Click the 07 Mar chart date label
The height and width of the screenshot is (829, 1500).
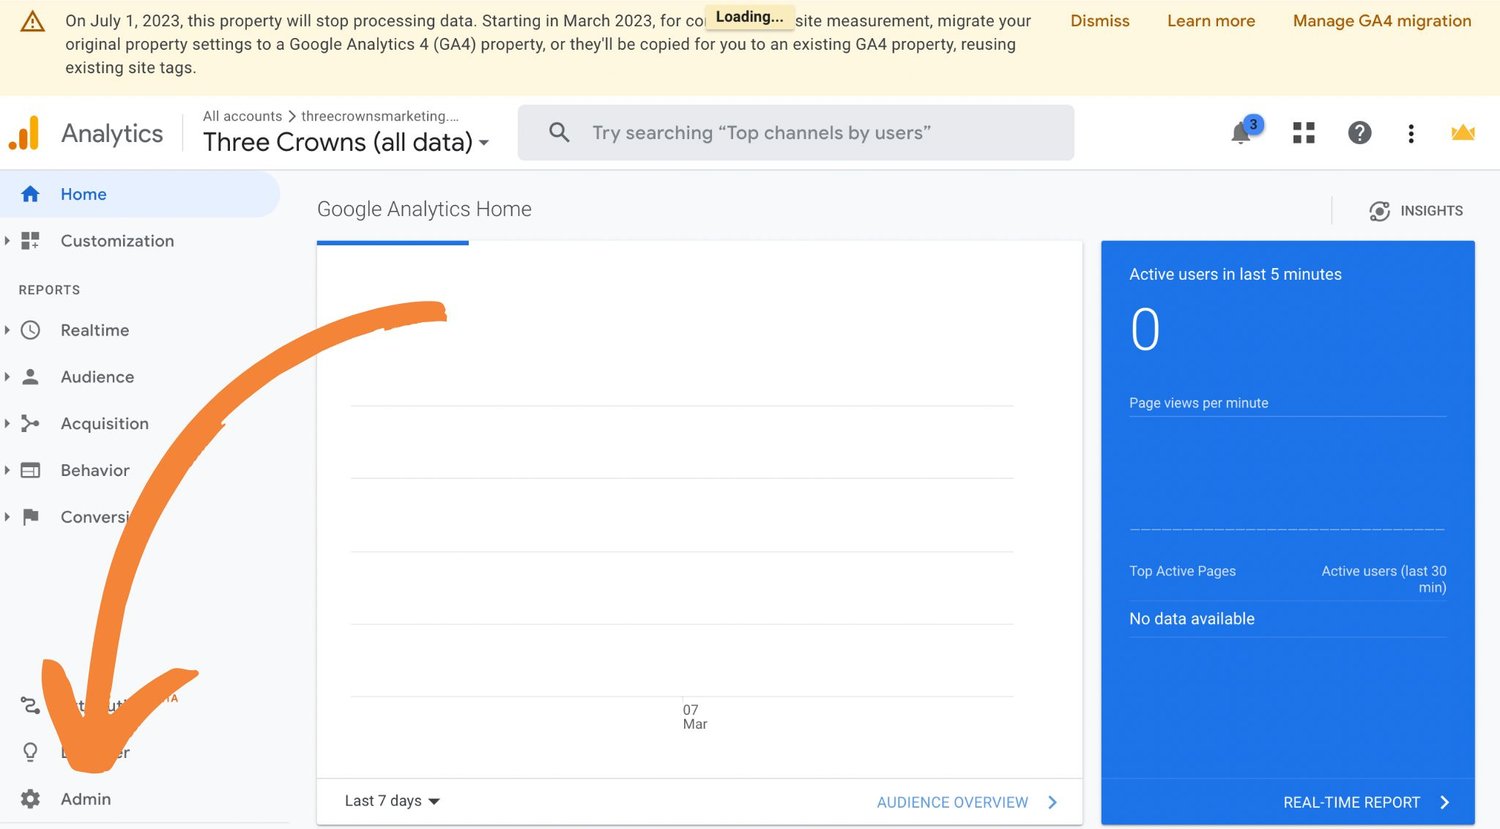pos(695,717)
